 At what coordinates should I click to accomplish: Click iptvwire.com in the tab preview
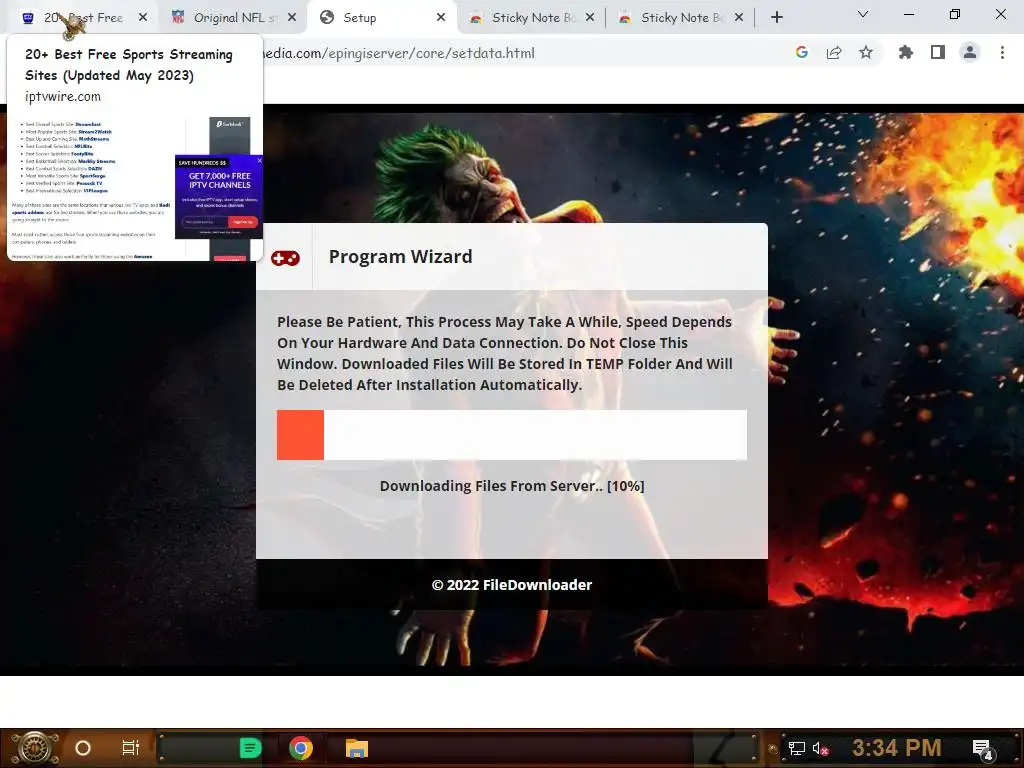coord(63,97)
